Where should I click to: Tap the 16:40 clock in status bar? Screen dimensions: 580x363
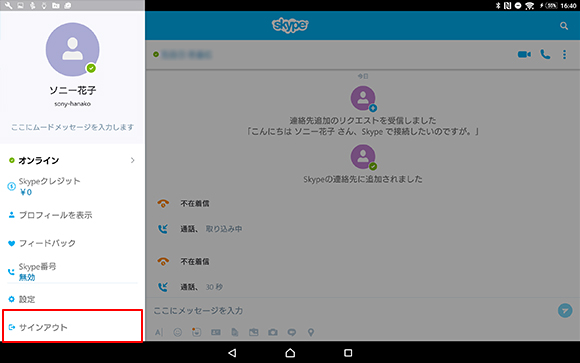568,6
